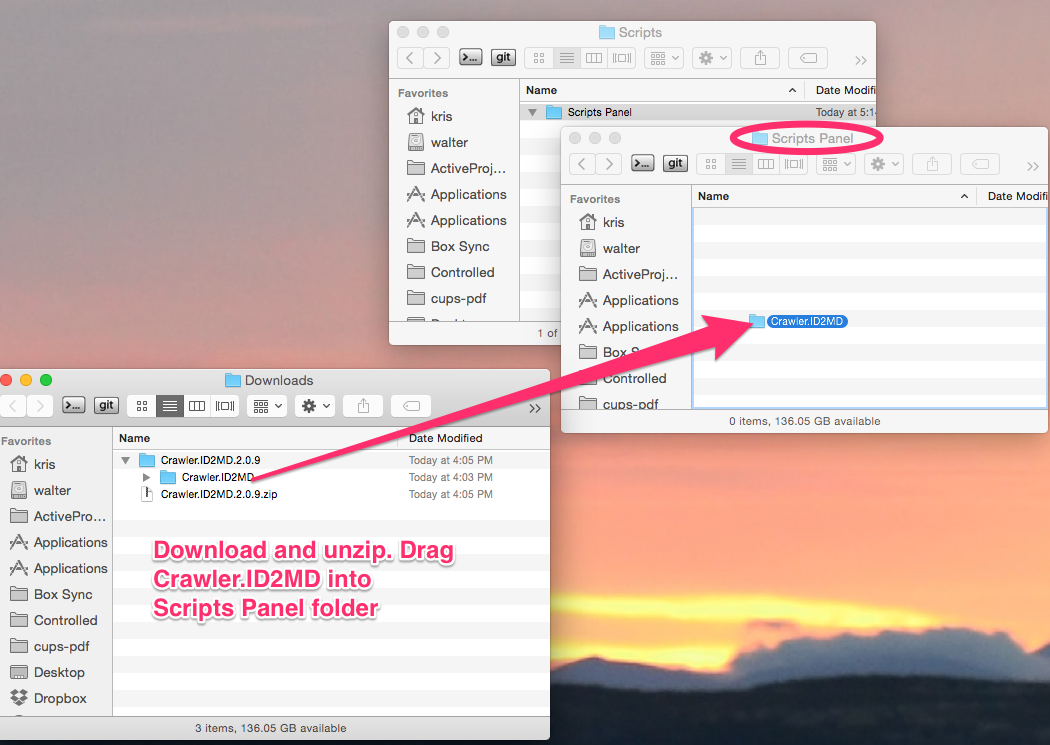Image resolution: width=1050 pixels, height=745 pixels.
Task: Switch Scripts Panel window to list view
Action: coord(739,164)
